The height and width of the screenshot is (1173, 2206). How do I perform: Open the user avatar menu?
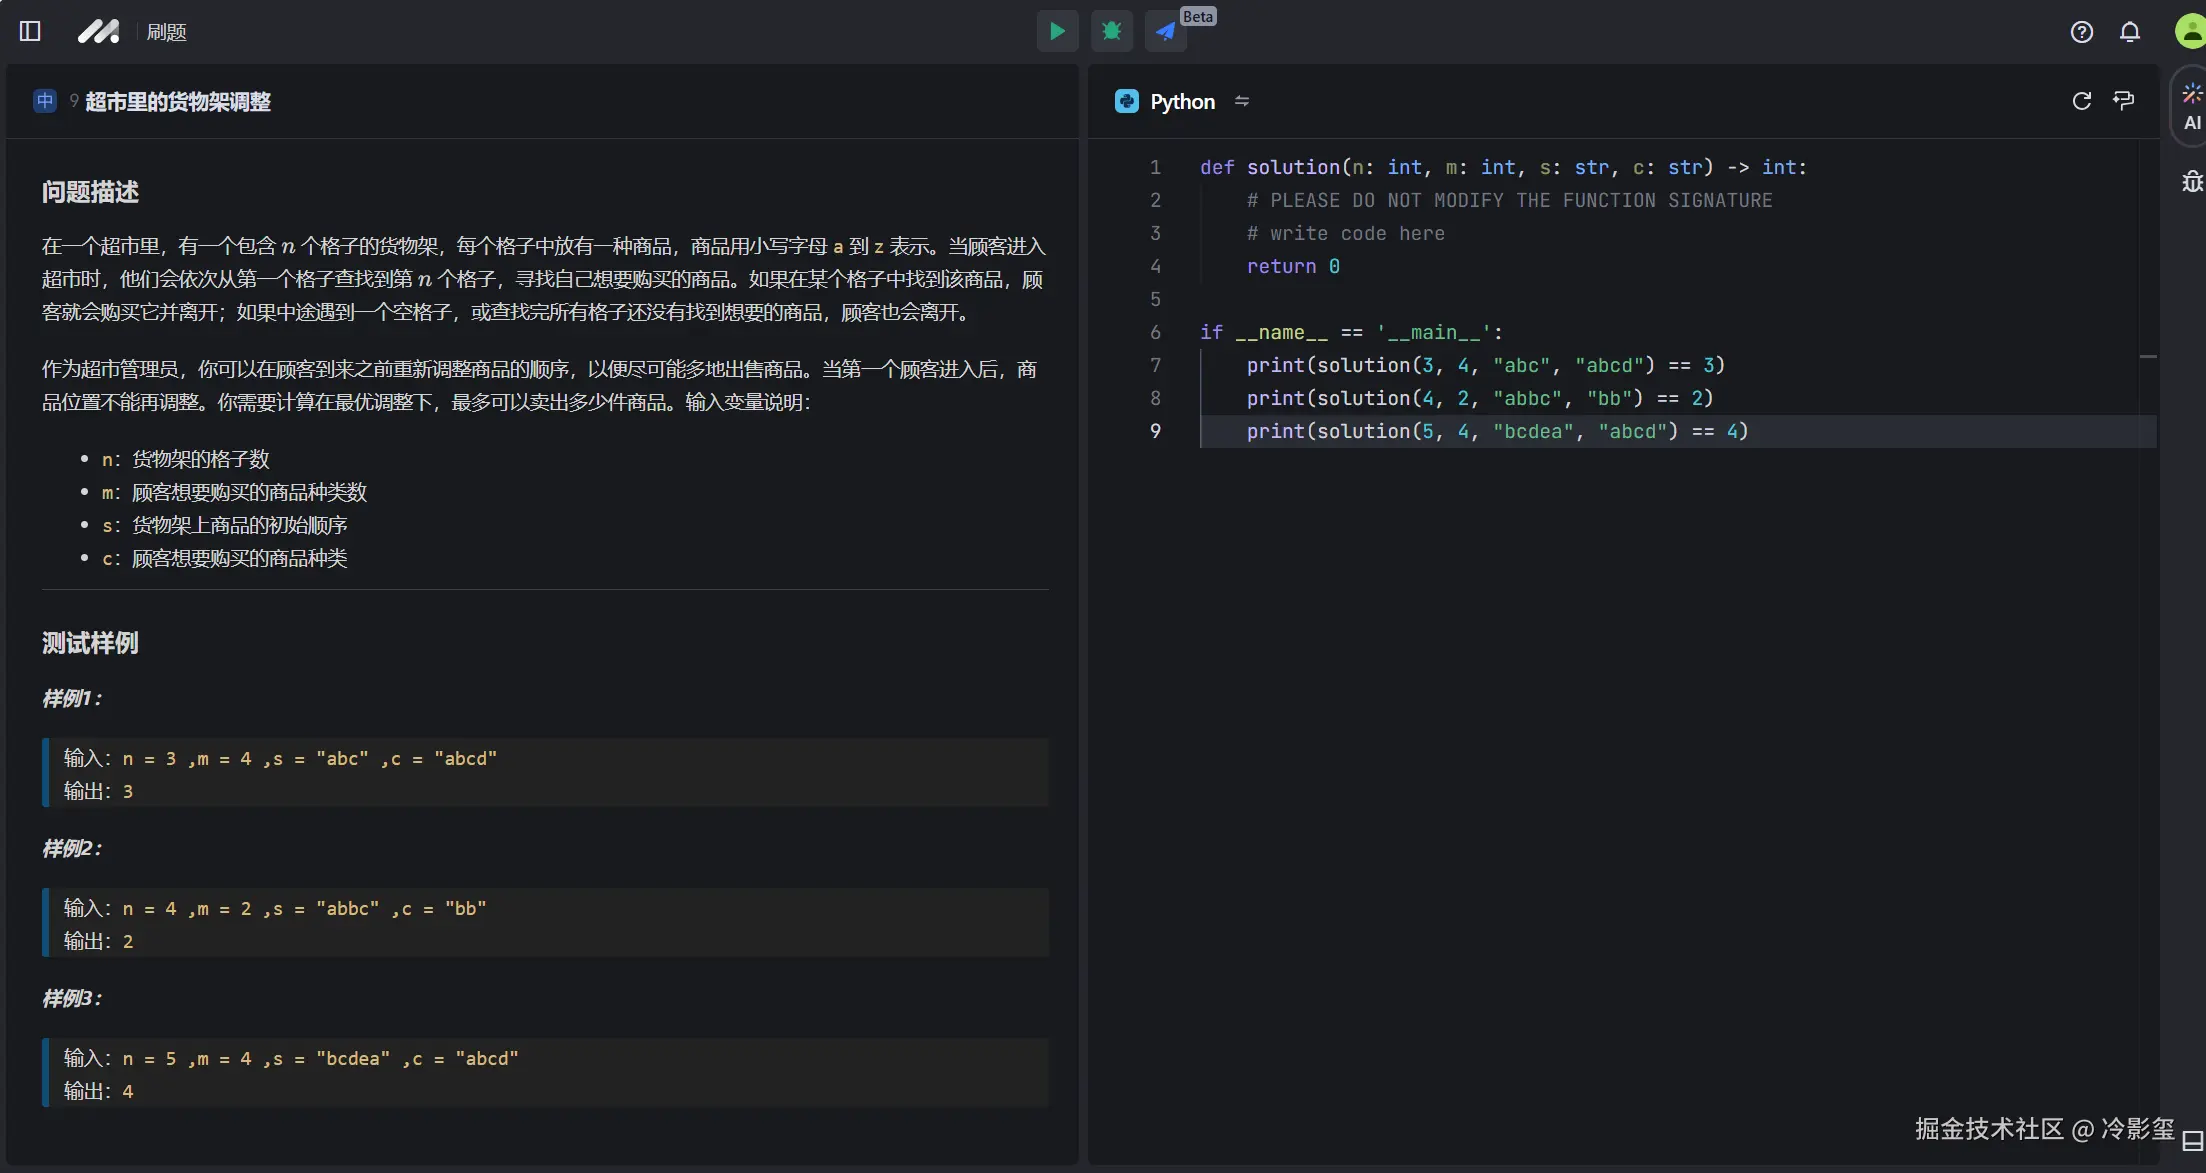[2189, 32]
